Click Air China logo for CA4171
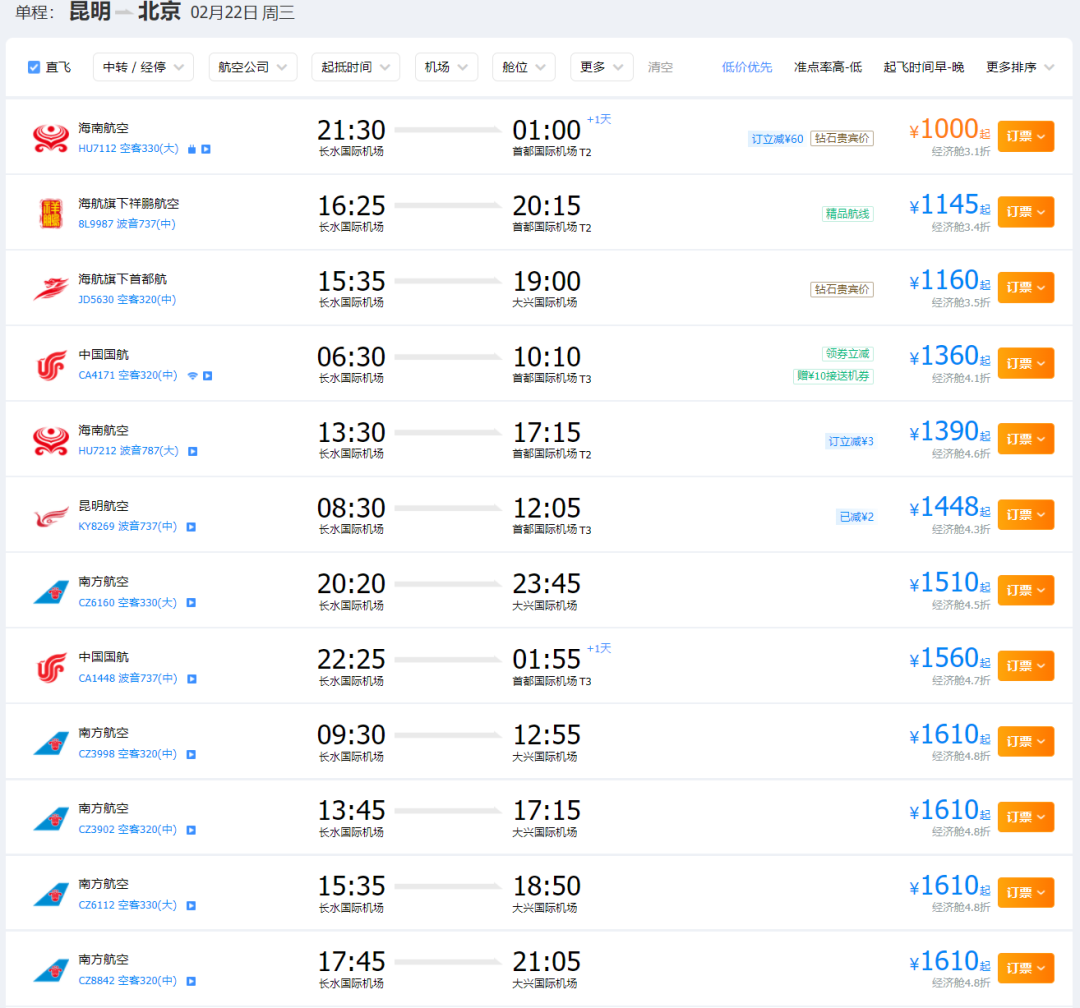1080x1008 pixels. (51, 365)
